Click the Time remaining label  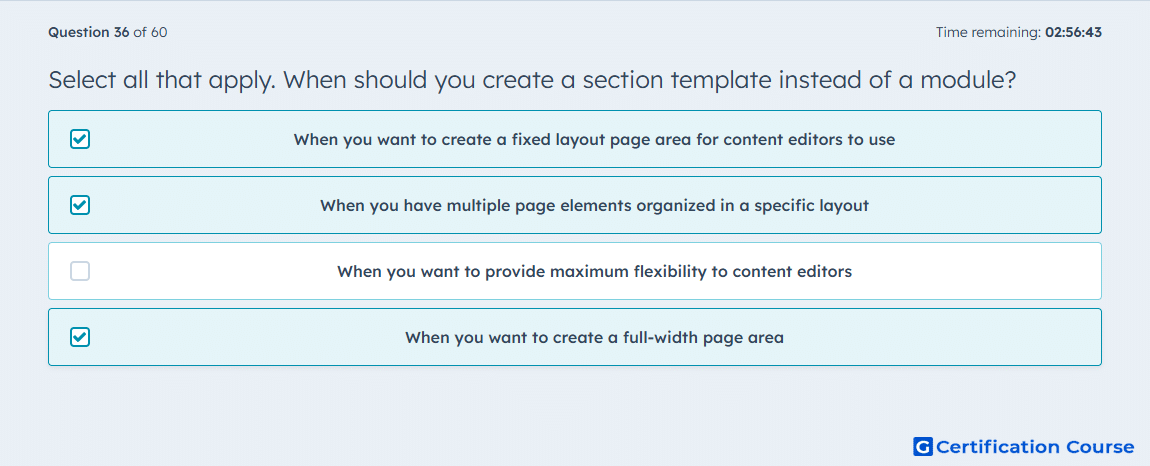pyautogui.click(x=988, y=32)
